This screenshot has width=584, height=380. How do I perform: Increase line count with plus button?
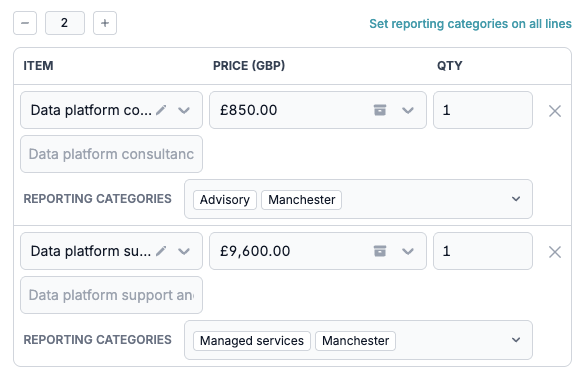[105, 23]
